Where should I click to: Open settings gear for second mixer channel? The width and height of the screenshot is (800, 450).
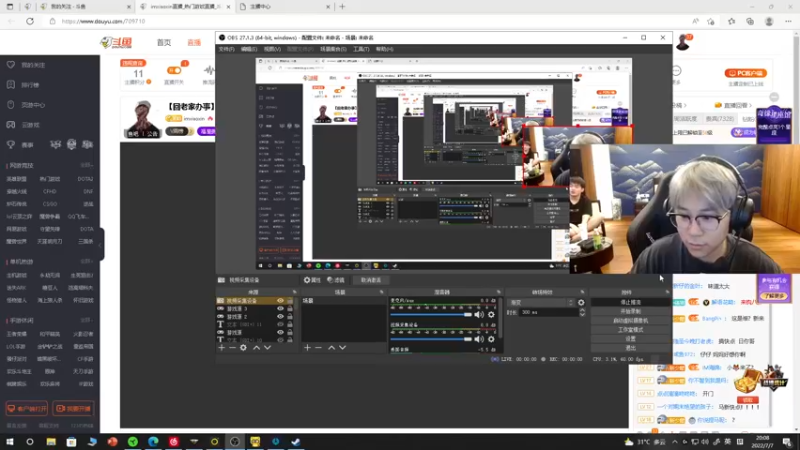pos(491,339)
